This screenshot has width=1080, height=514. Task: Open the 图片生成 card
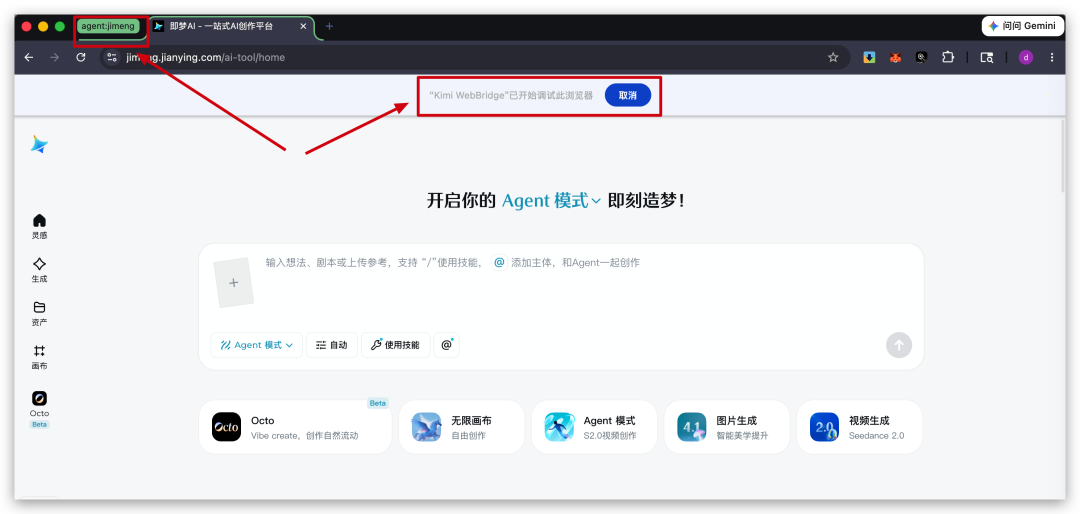click(727, 427)
